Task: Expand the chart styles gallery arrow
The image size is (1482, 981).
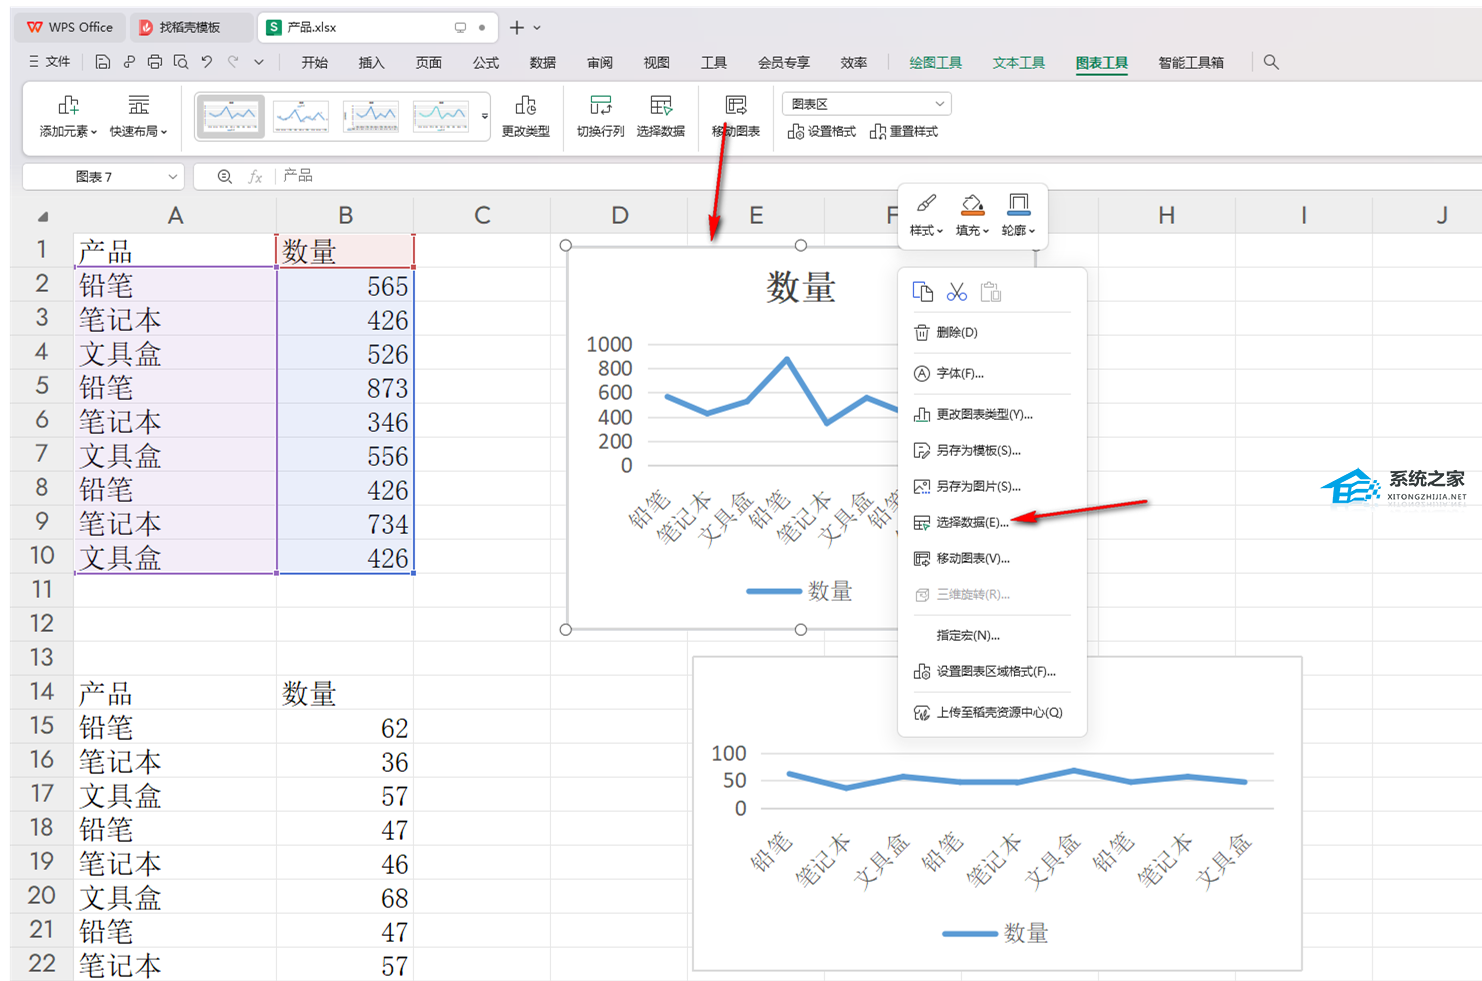Action: [485, 117]
